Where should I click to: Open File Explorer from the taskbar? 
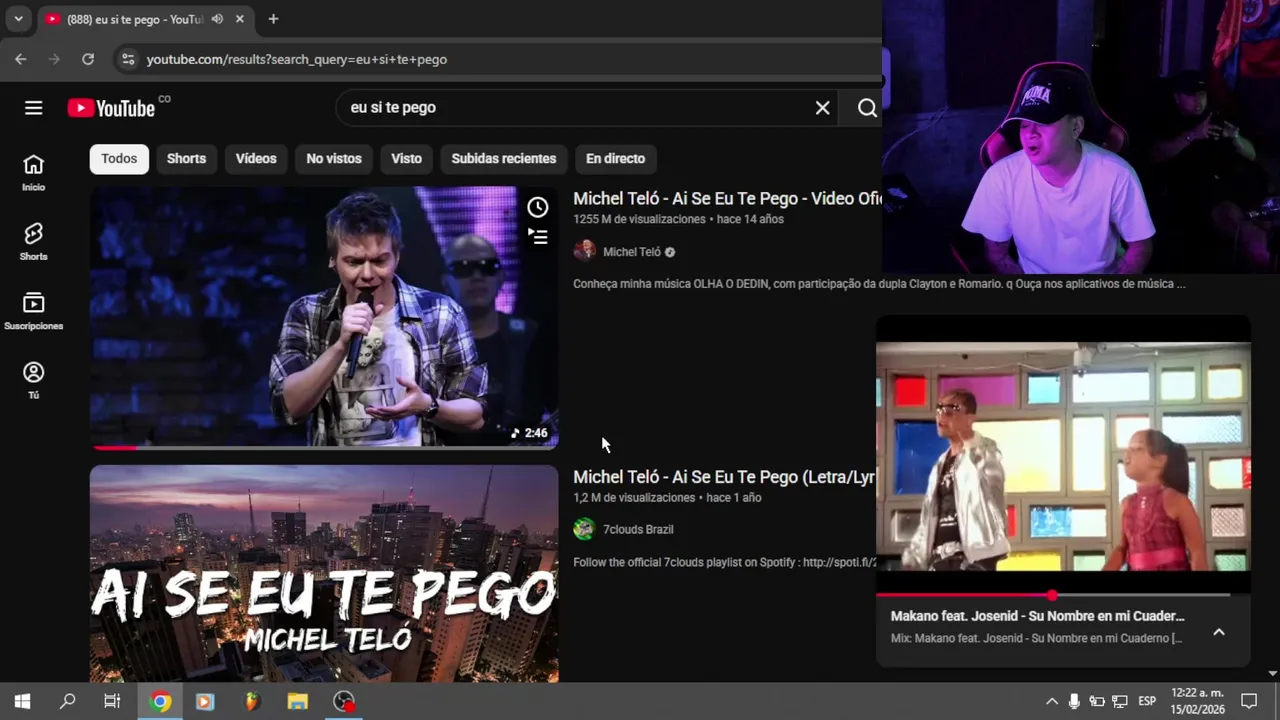click(x=297, y=701)
